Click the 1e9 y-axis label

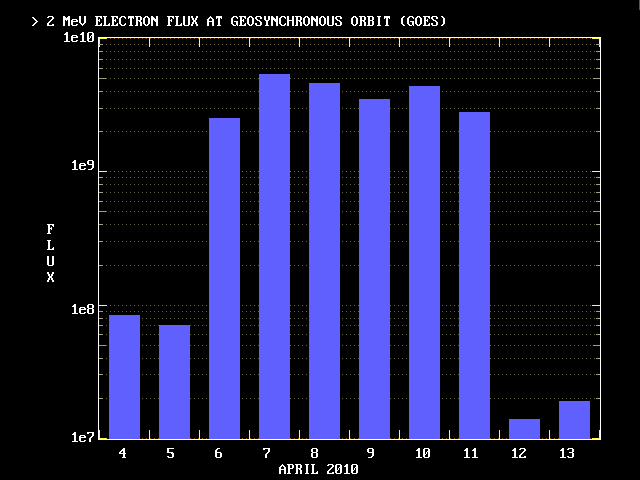(83, 165)
